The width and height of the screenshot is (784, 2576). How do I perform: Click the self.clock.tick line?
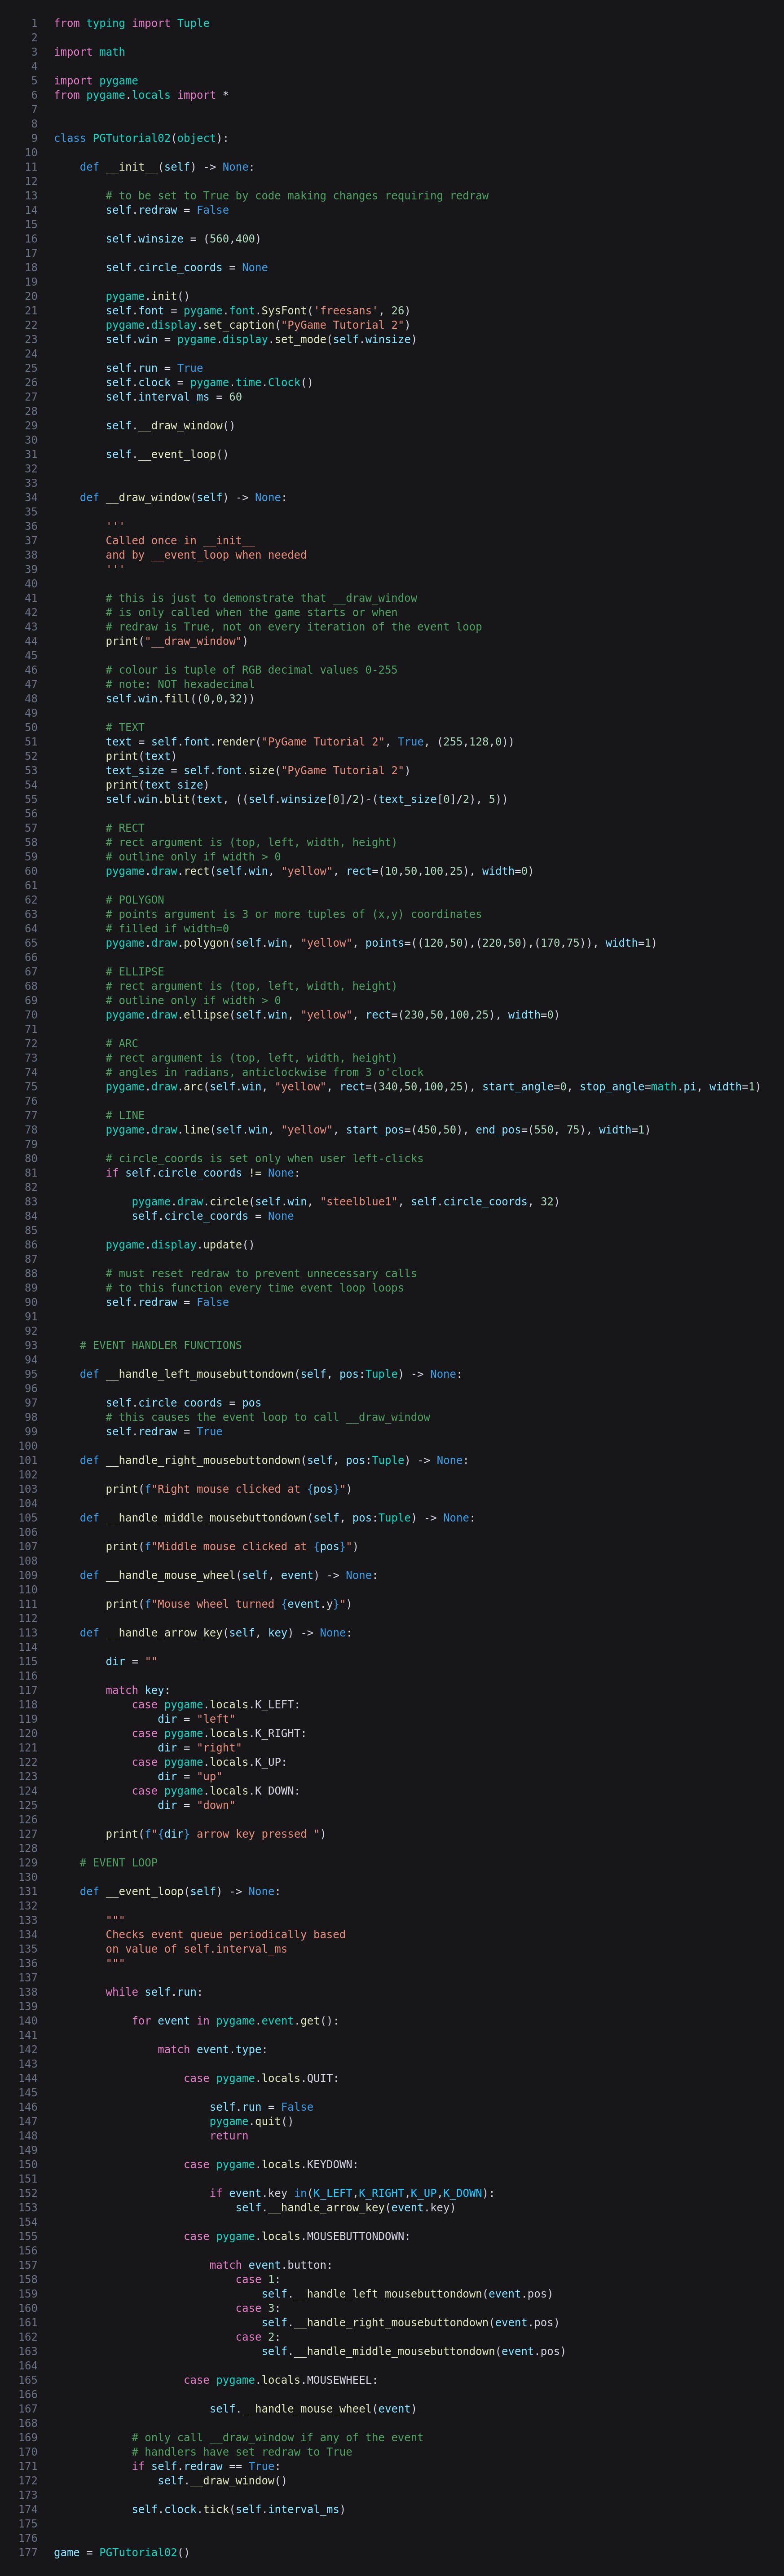pyautogui.click(x=239, y=2509)
